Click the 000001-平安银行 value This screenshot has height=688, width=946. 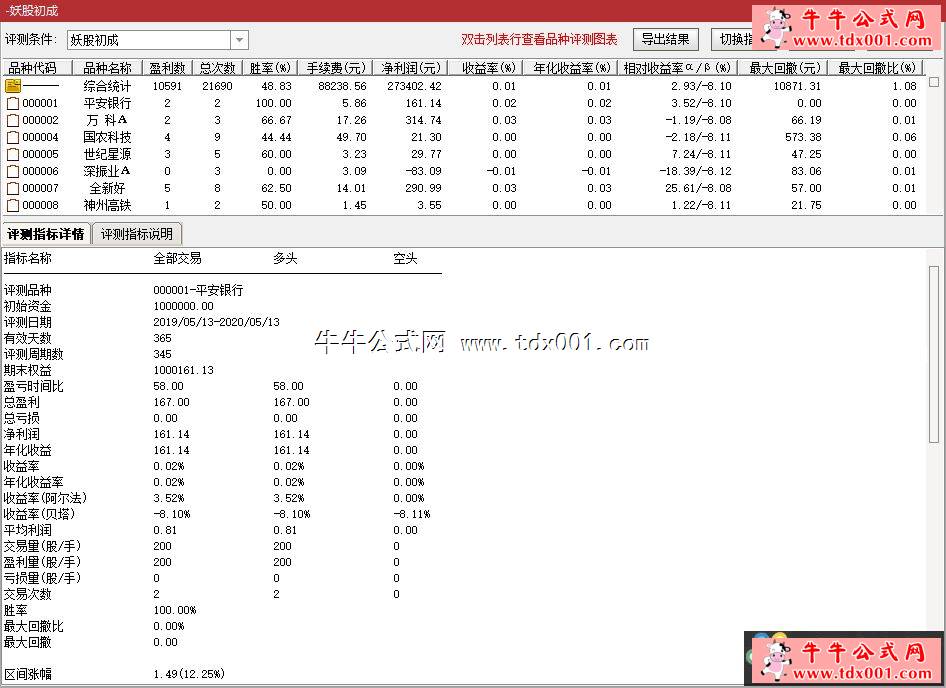coord(198,290)
